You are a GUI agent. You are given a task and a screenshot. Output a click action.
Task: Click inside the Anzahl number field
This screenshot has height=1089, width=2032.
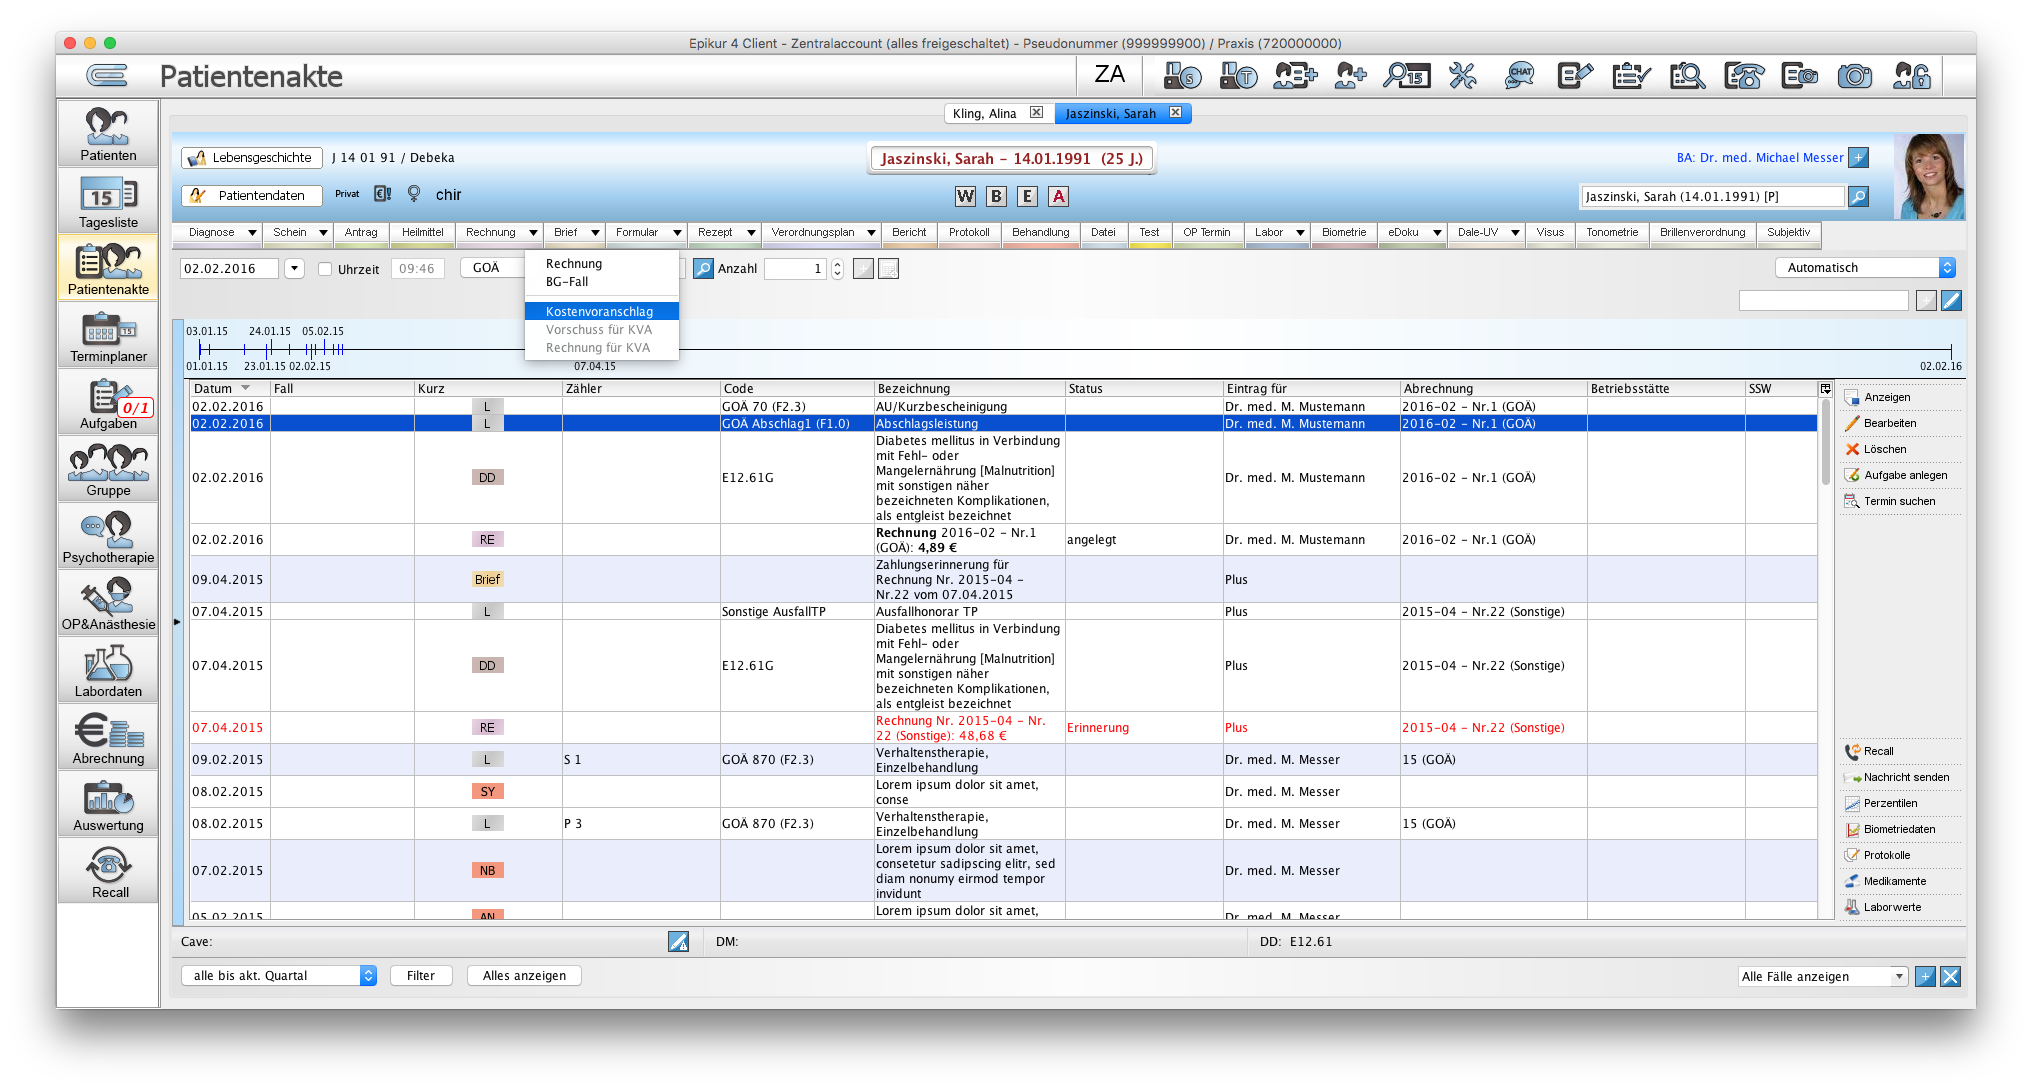796,268
